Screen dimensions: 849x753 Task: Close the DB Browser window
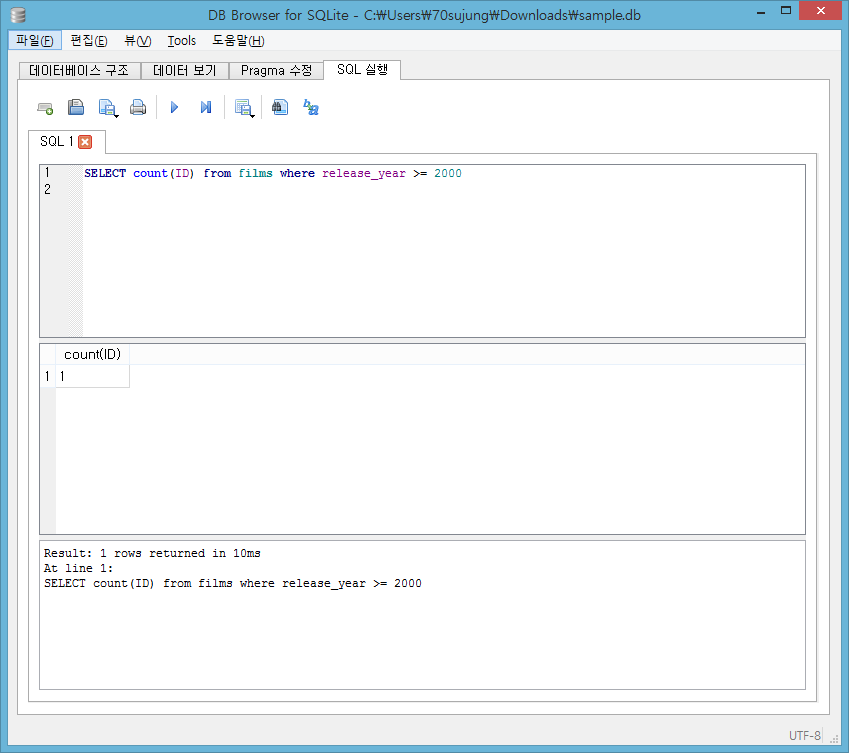[x=820, y=11]
